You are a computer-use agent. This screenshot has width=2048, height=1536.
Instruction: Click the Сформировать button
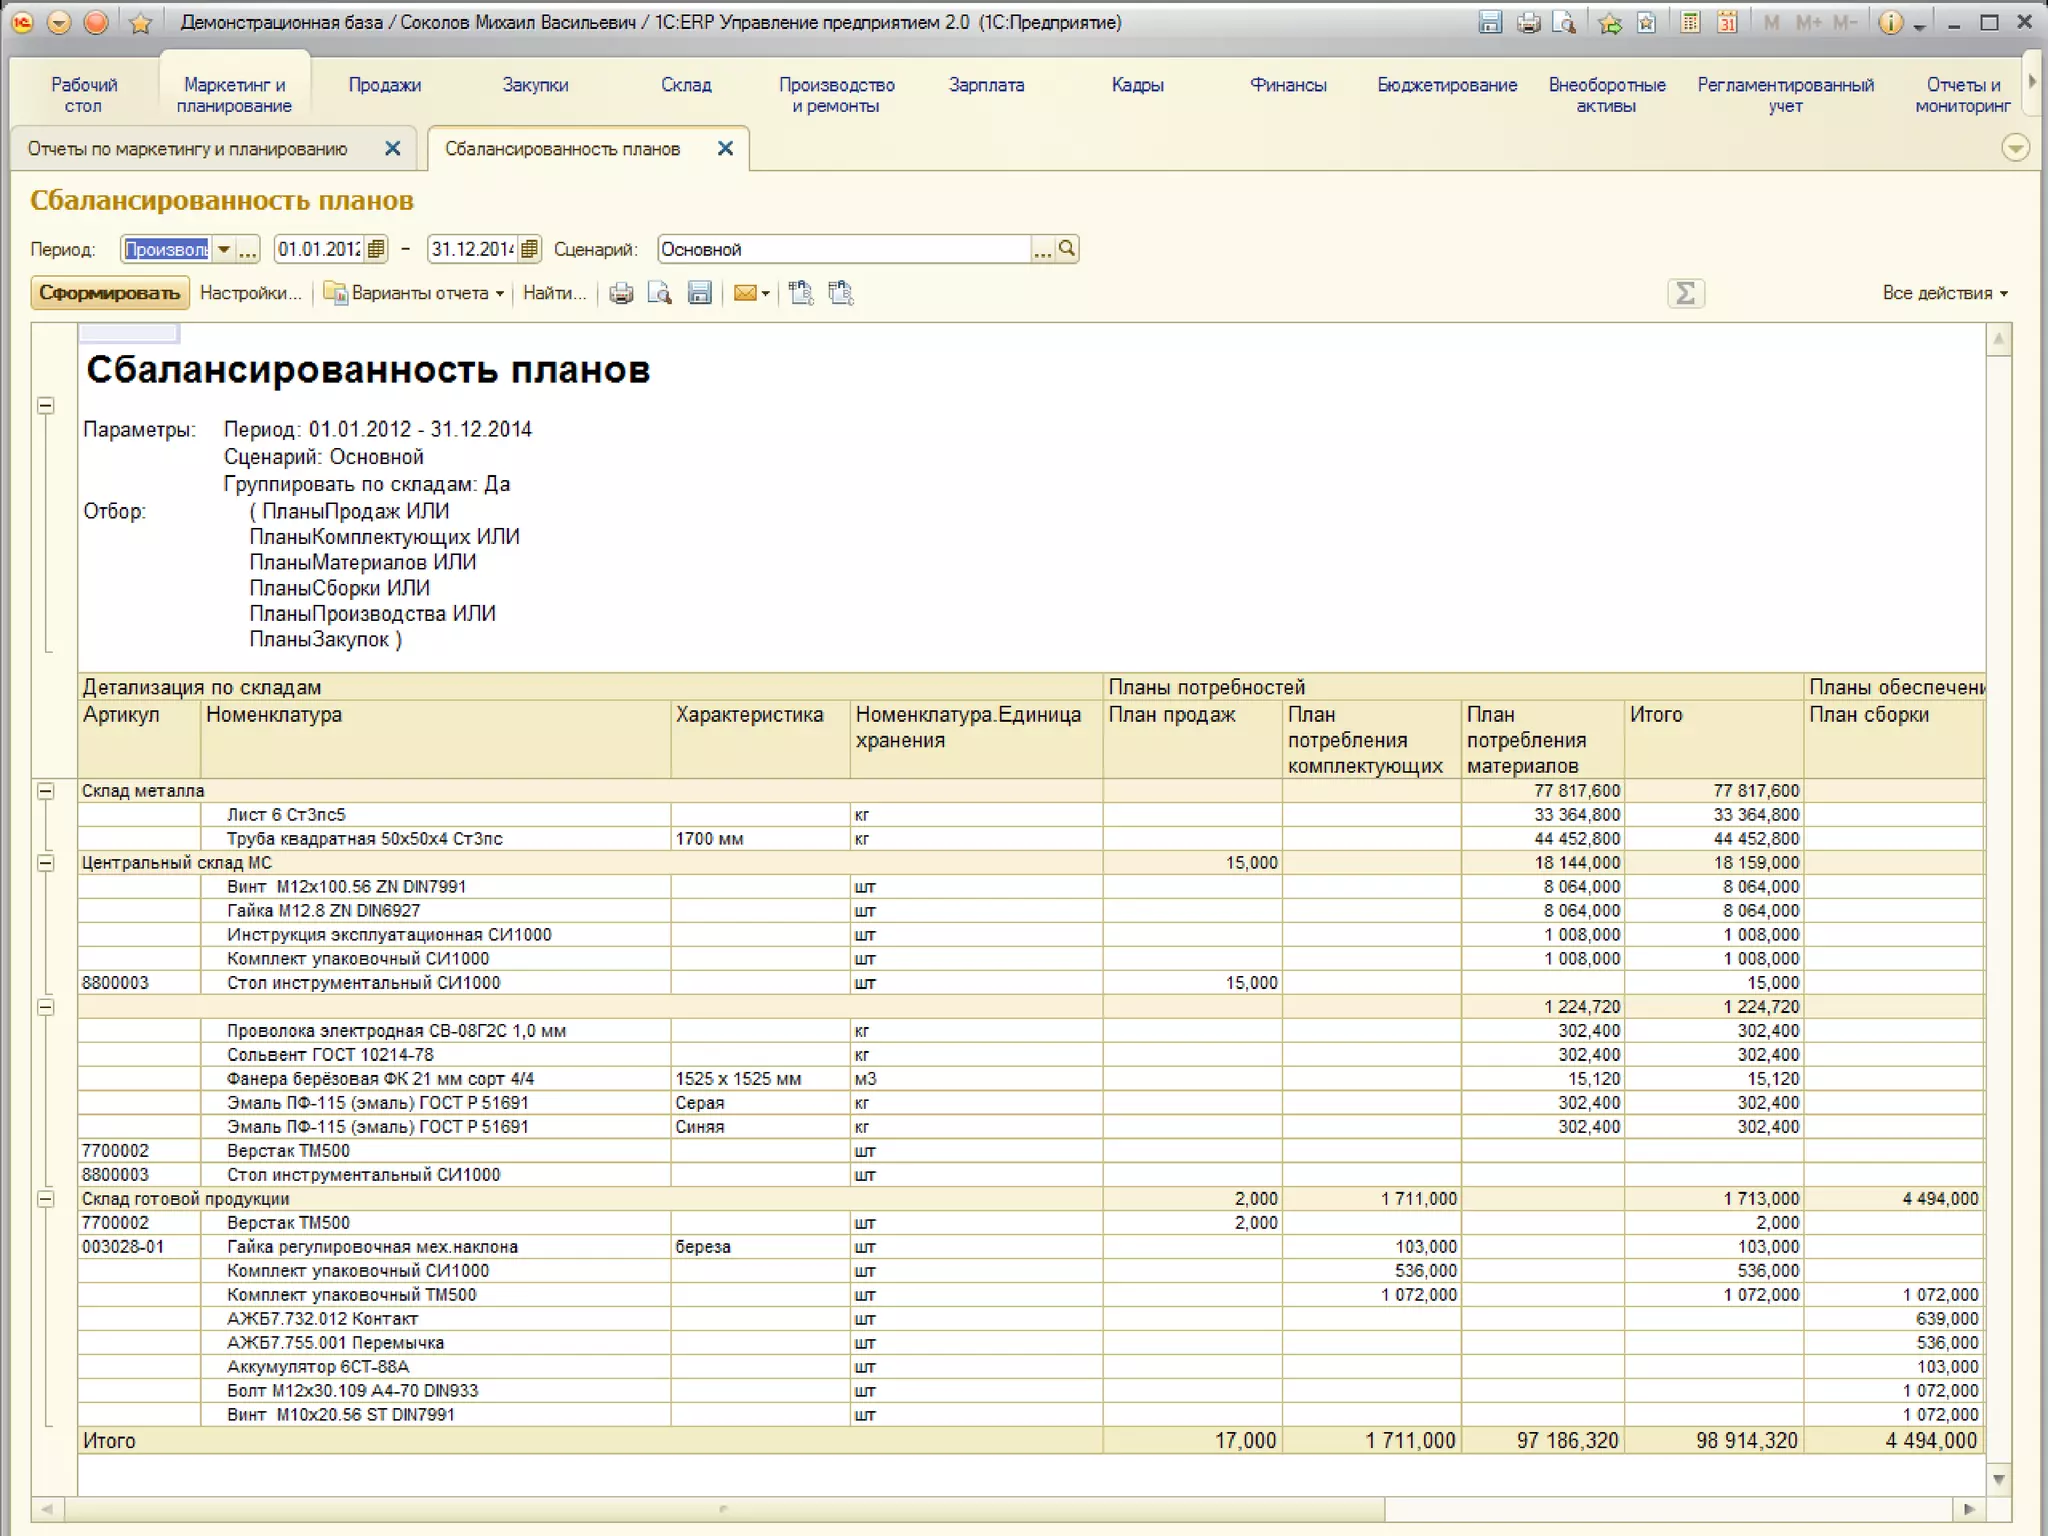click(109, 293)
